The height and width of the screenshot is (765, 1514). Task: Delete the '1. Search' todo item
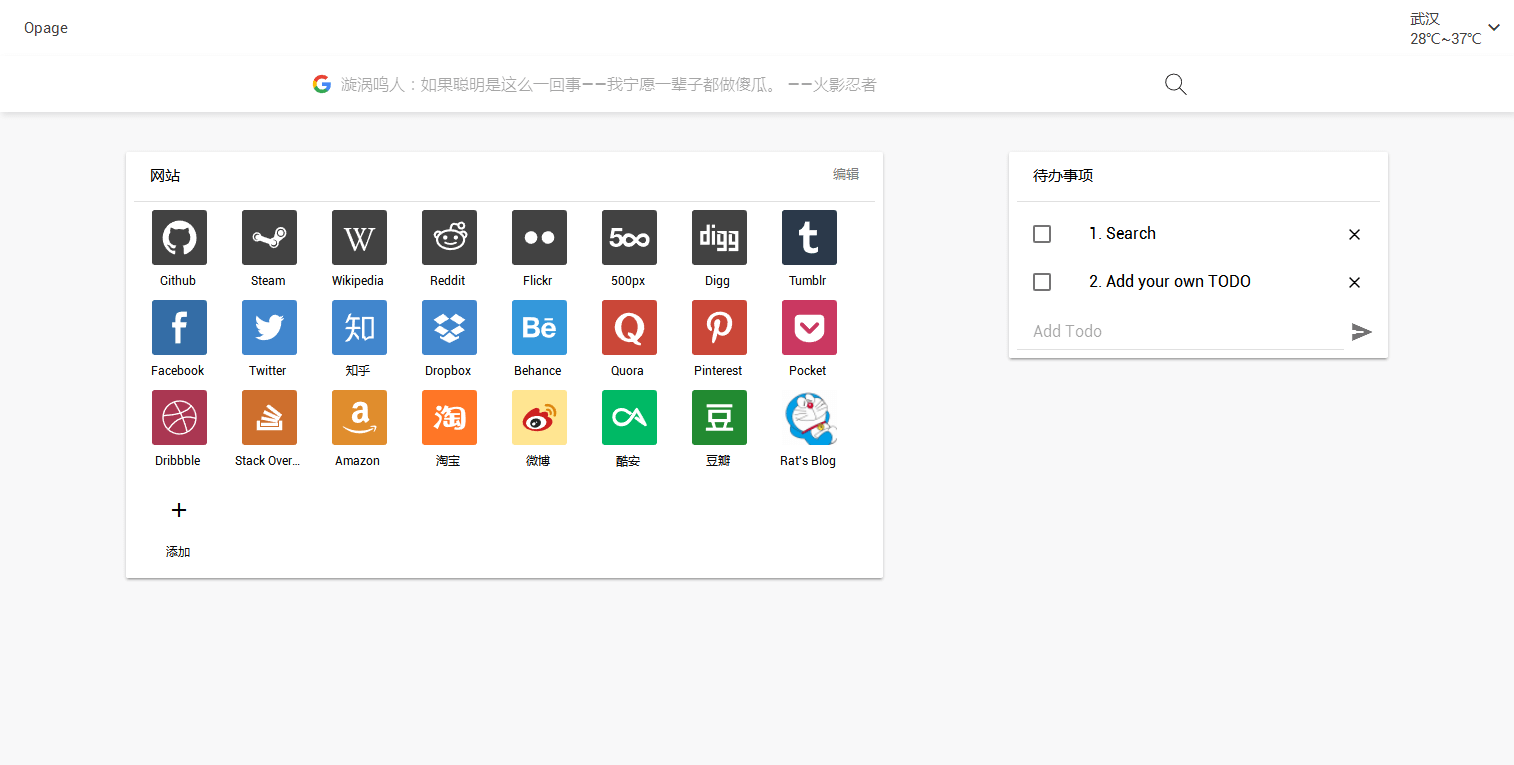point(1355,235)
